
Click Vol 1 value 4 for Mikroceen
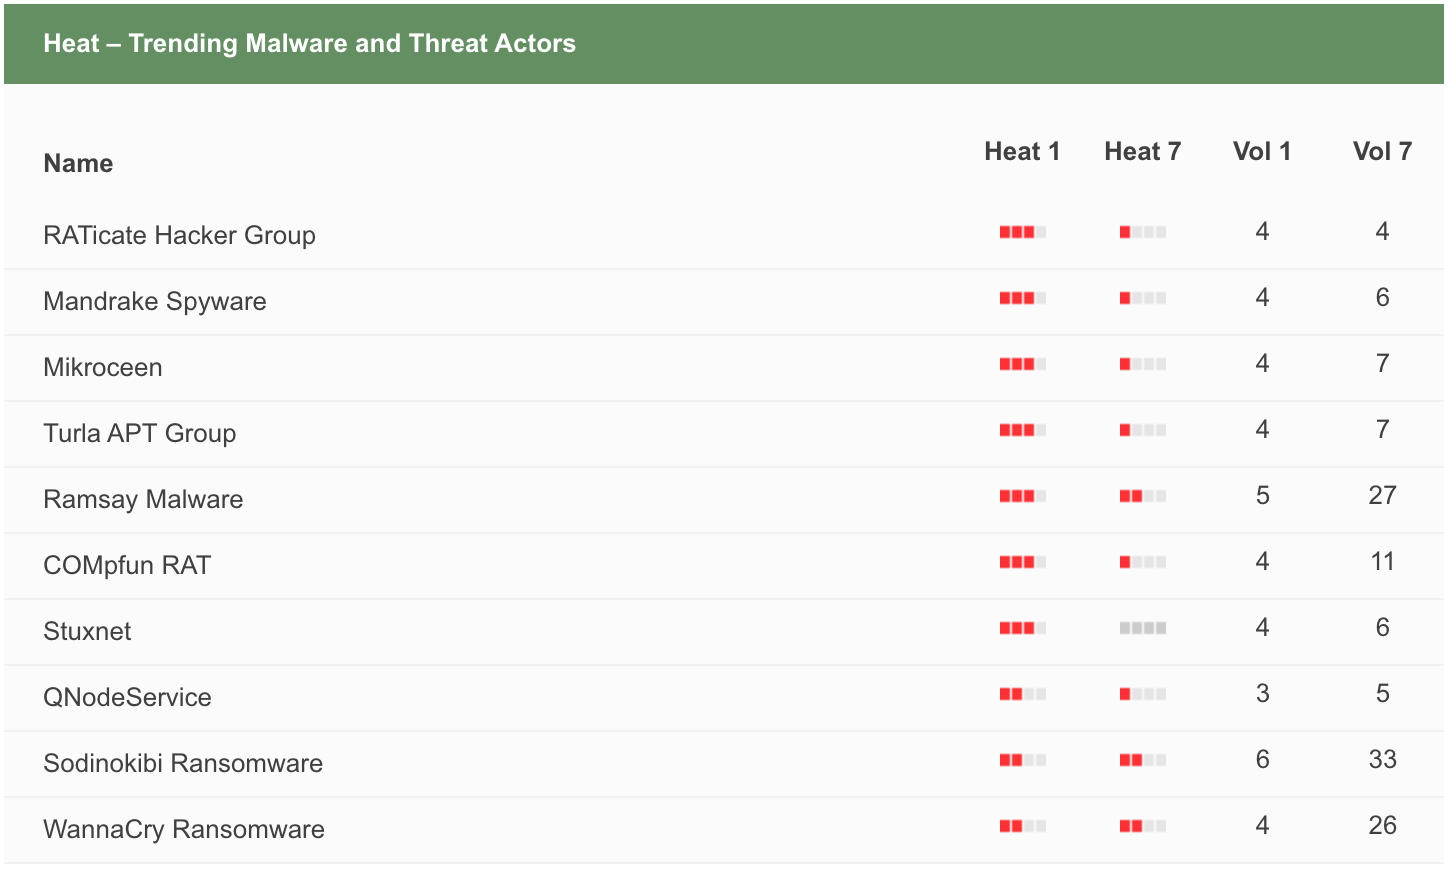tap(1262, 363)
